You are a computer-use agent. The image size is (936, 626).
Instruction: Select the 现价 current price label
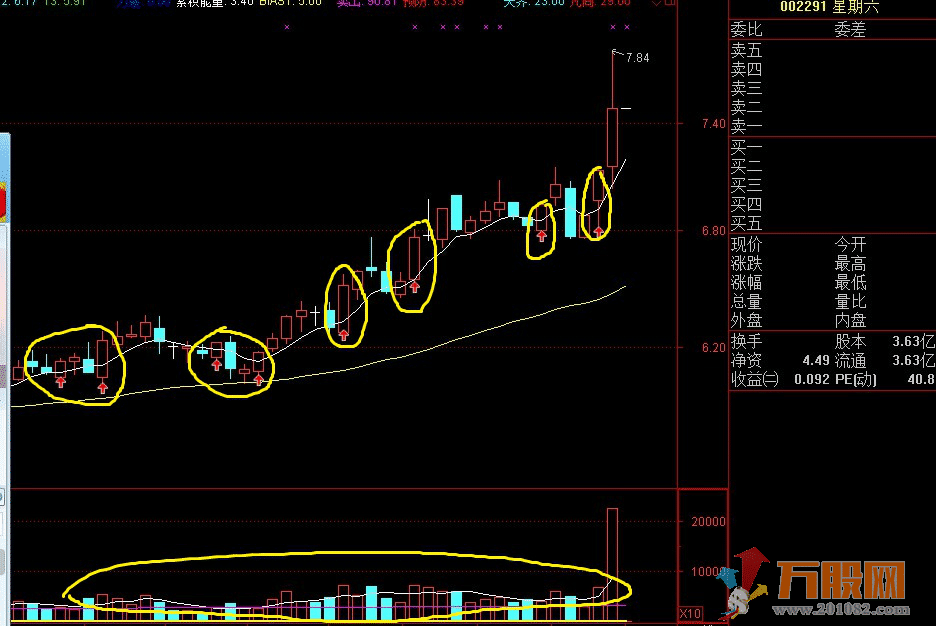pyautogui.click(x=746, y=244)
